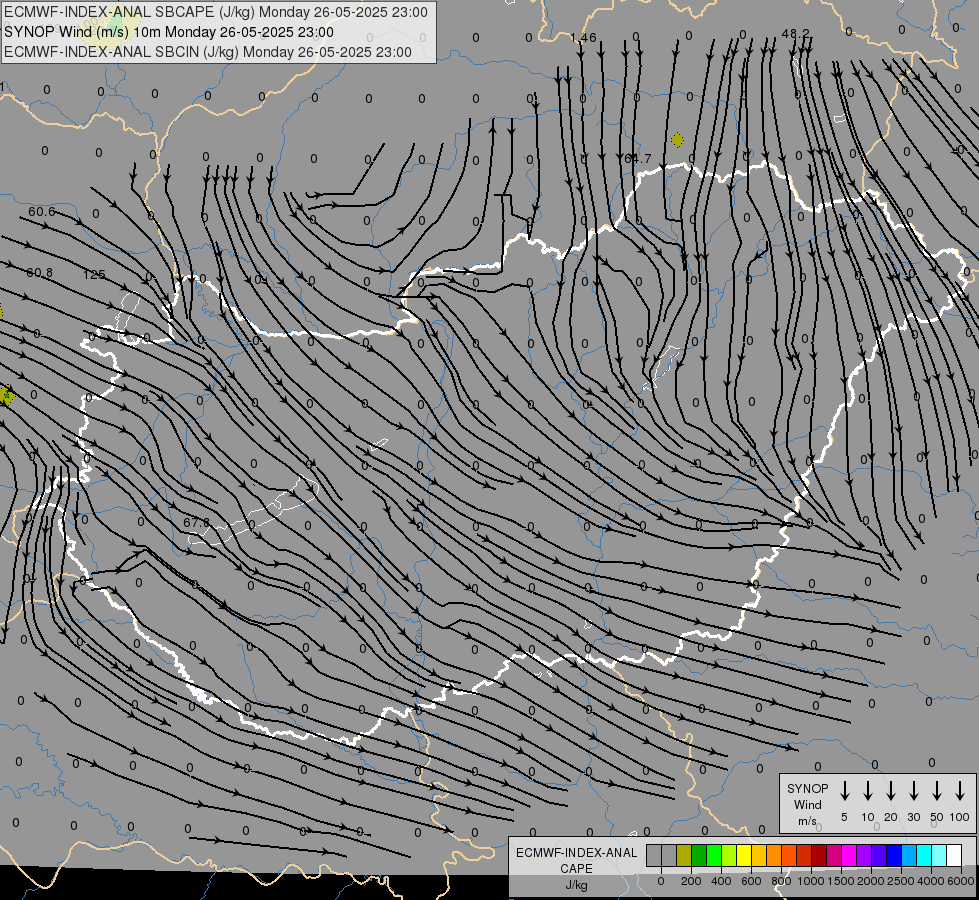Click the 64.7 value on map

pos(637,159)
